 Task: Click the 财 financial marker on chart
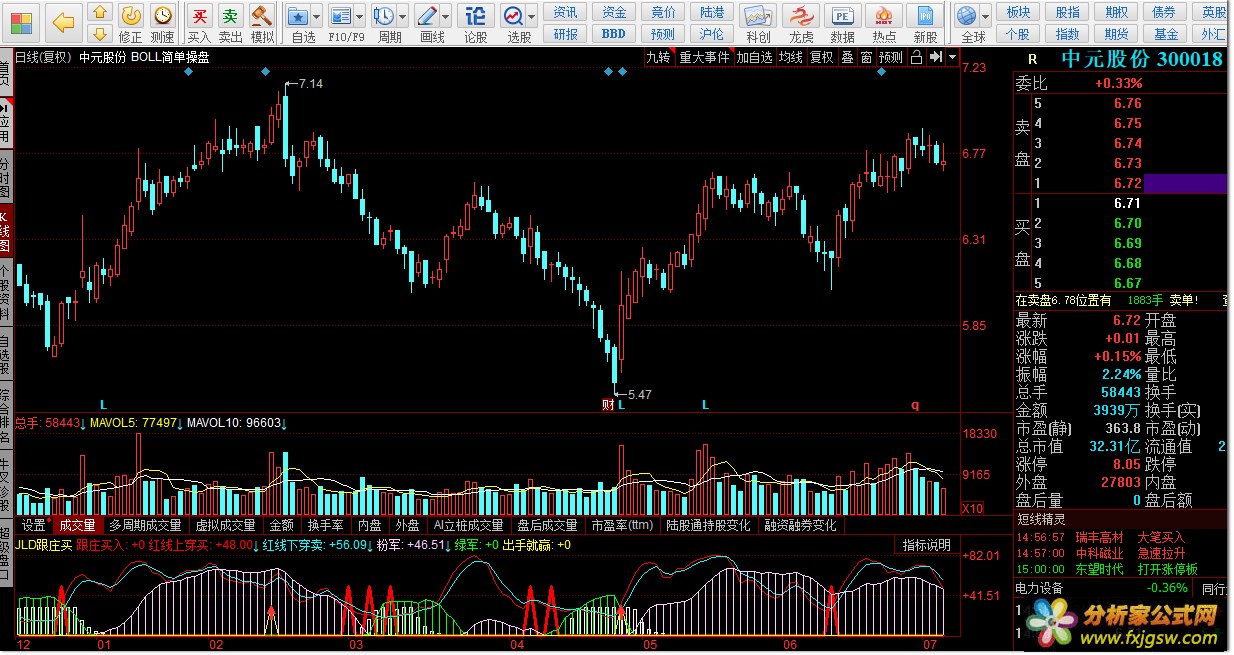[608, 405]
